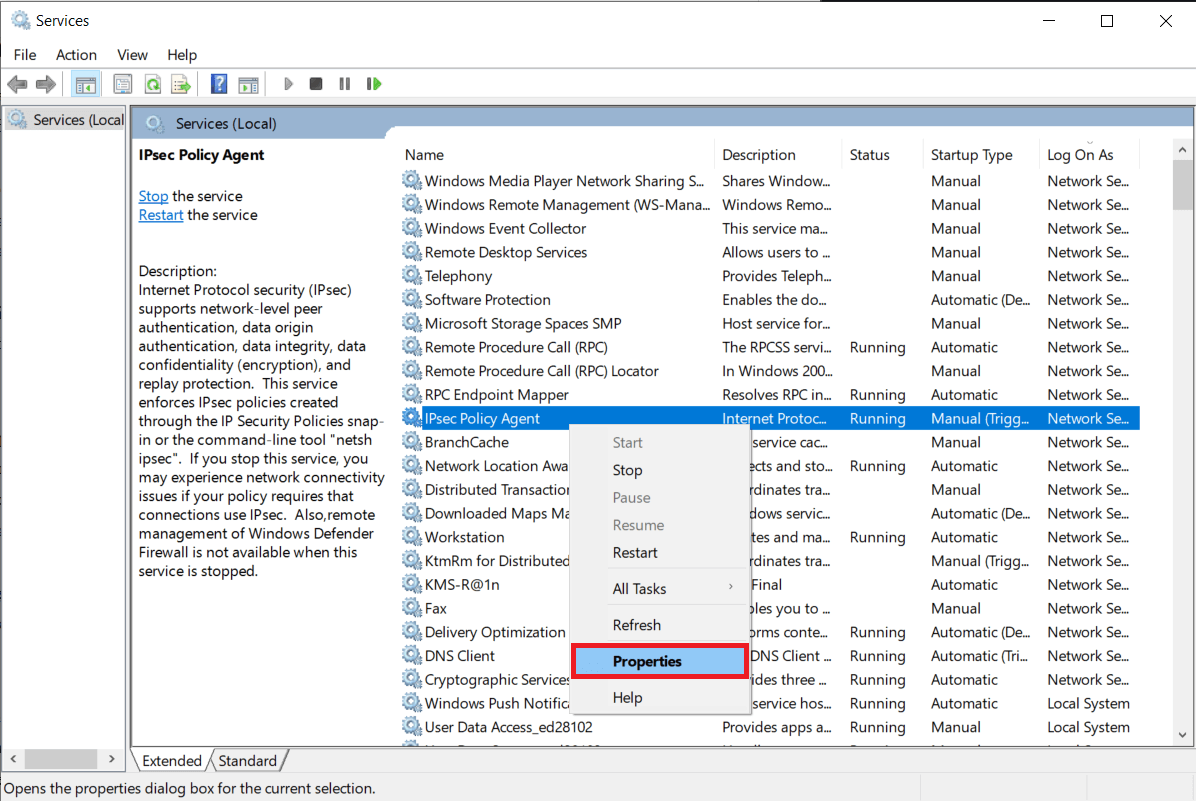Click the Stop the service link
The width and height of the screenshot is (1196, 801).
[x=152, y=196]
